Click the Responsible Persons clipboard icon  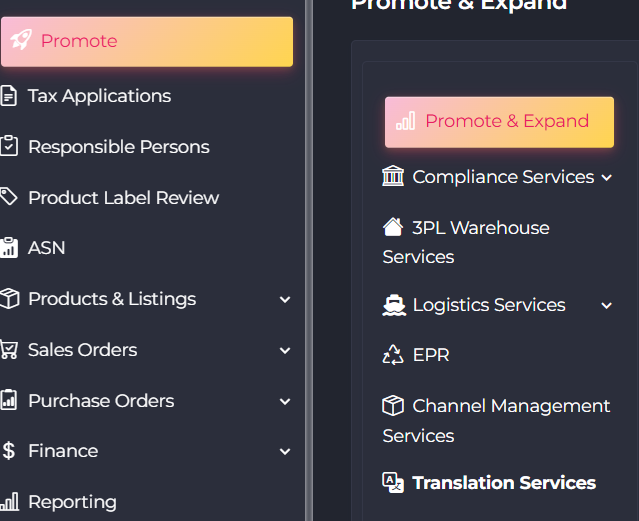[9, 147]
